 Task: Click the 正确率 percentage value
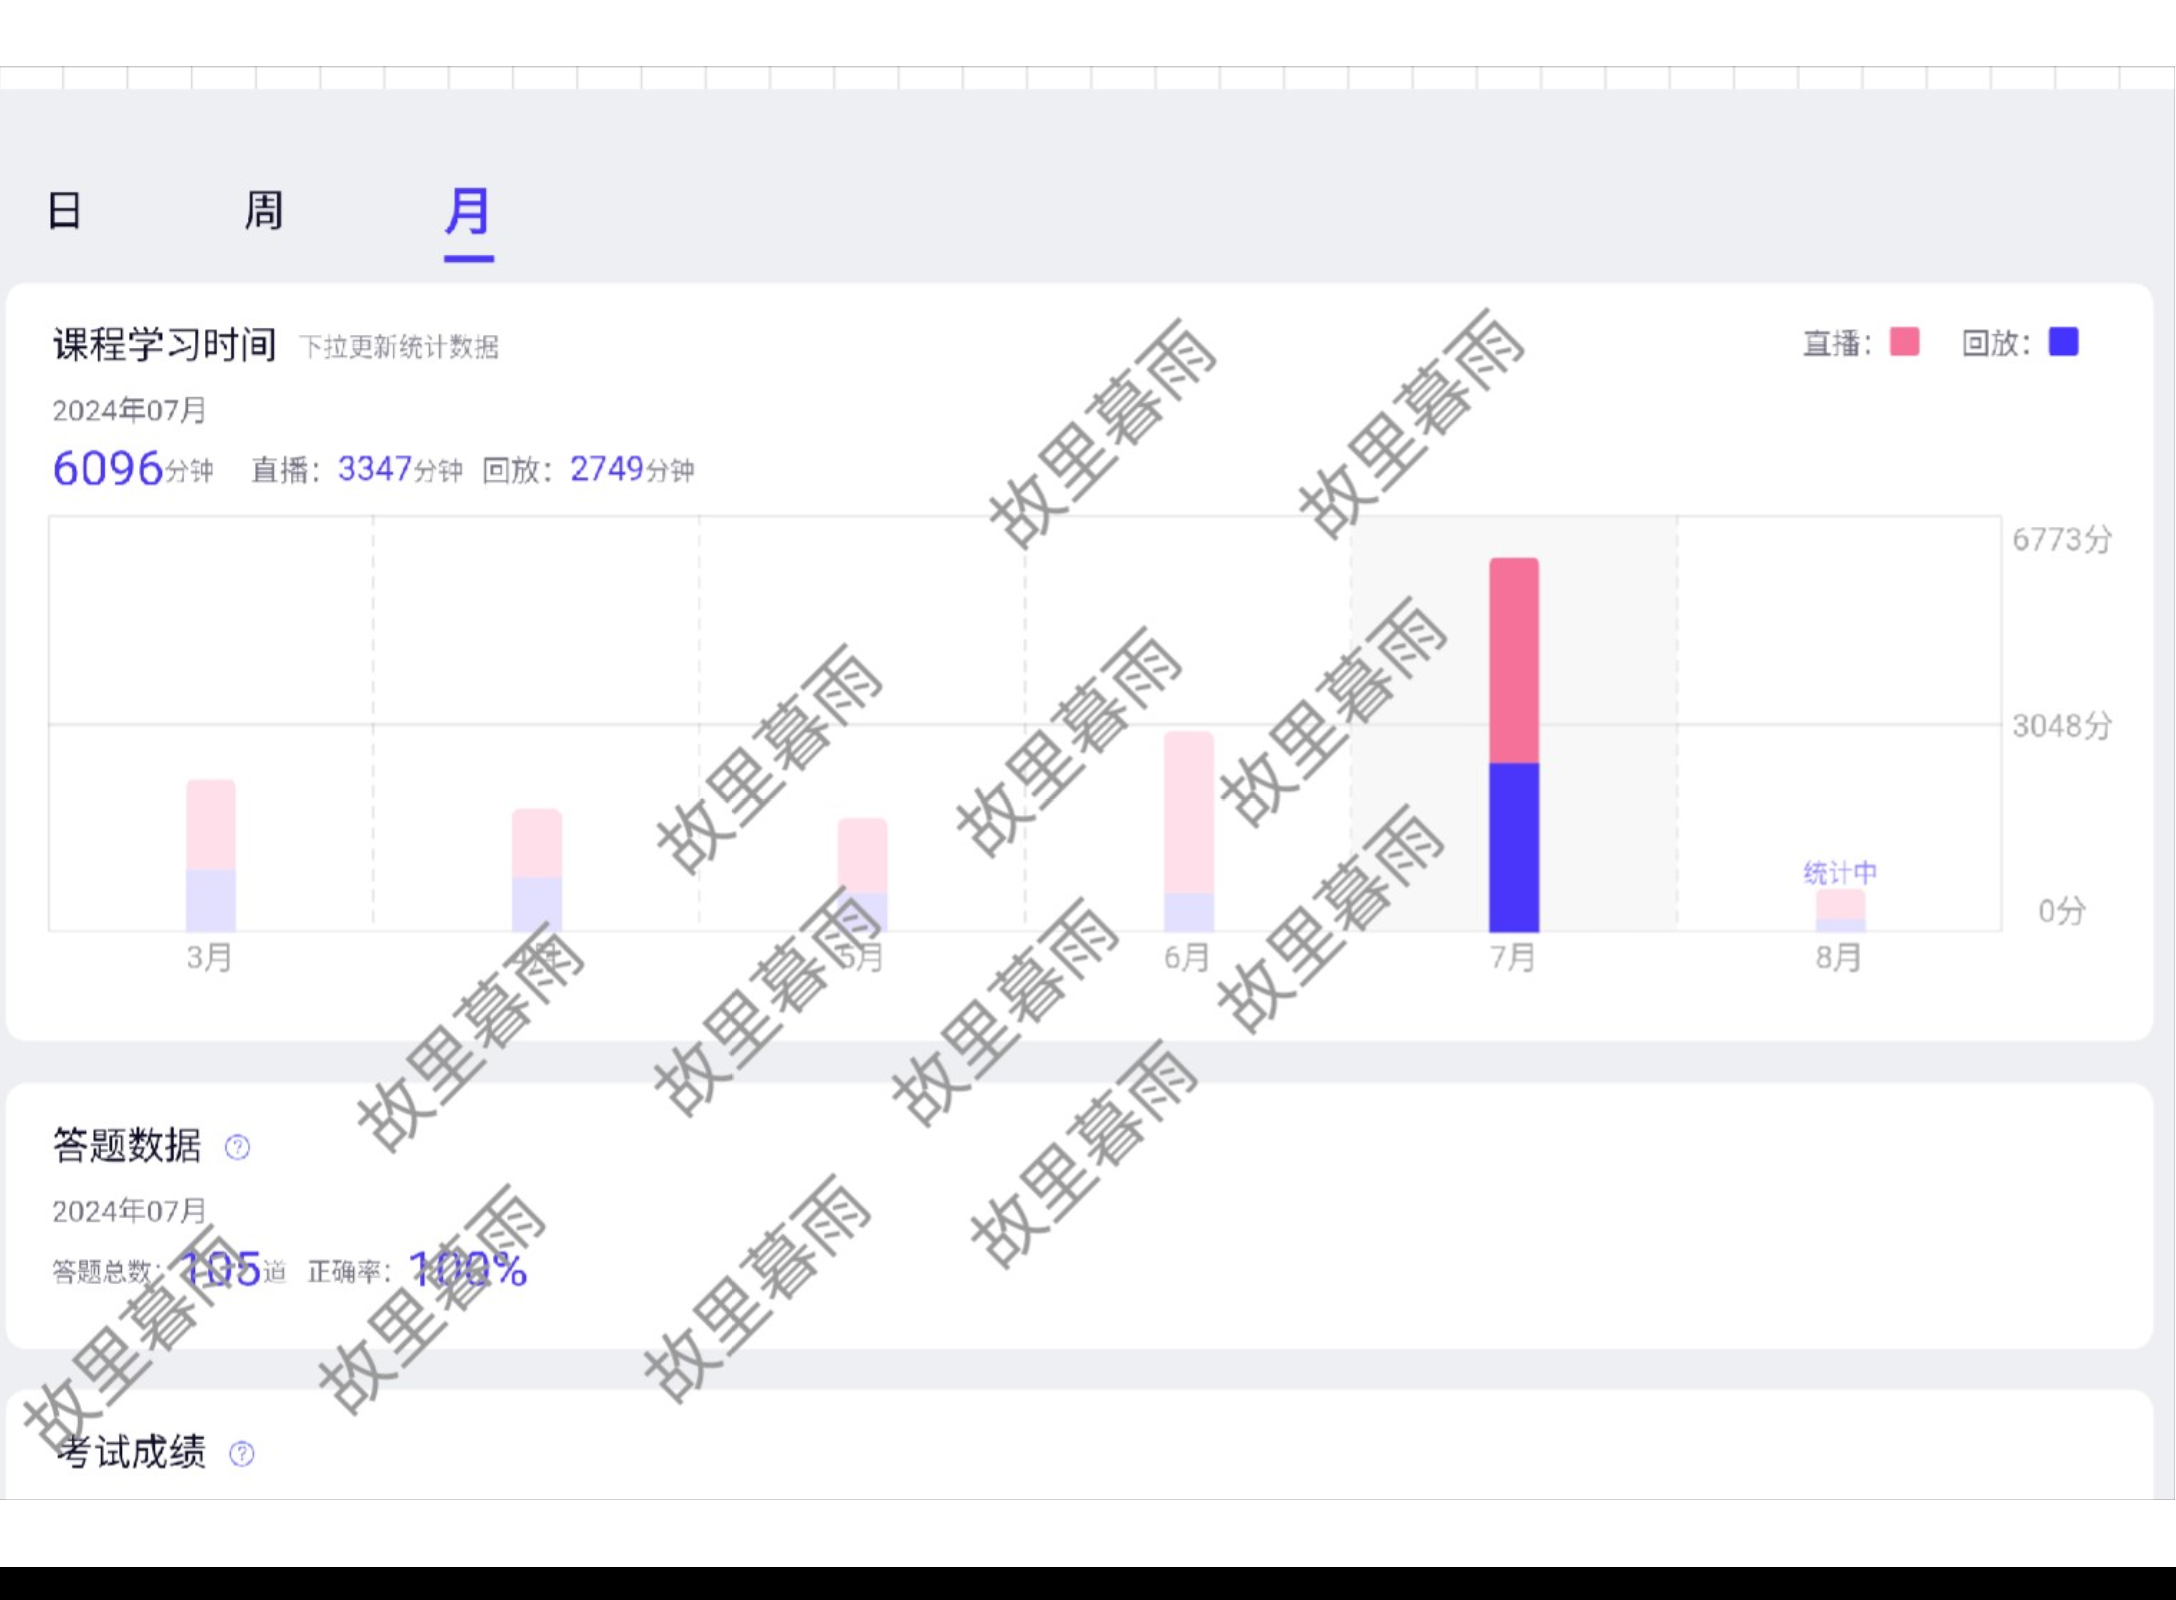click(x=468, y=1270)
